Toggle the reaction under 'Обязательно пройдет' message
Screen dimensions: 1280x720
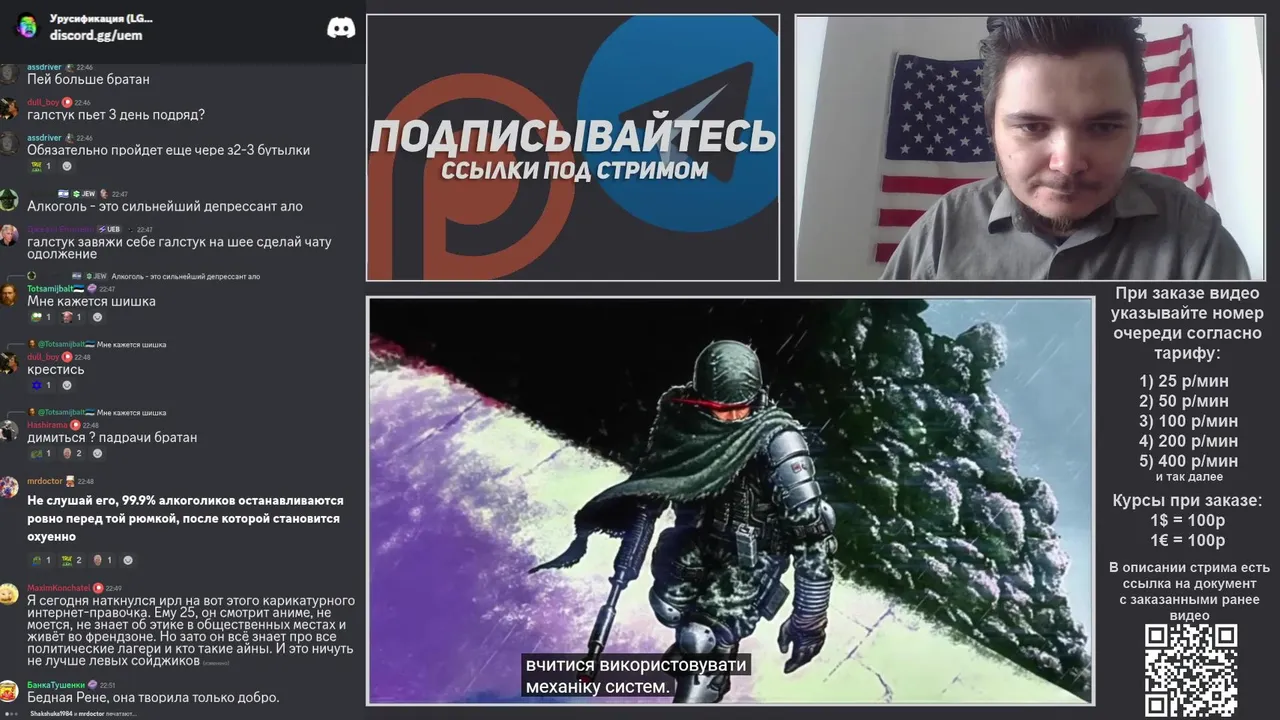[41, 166]
